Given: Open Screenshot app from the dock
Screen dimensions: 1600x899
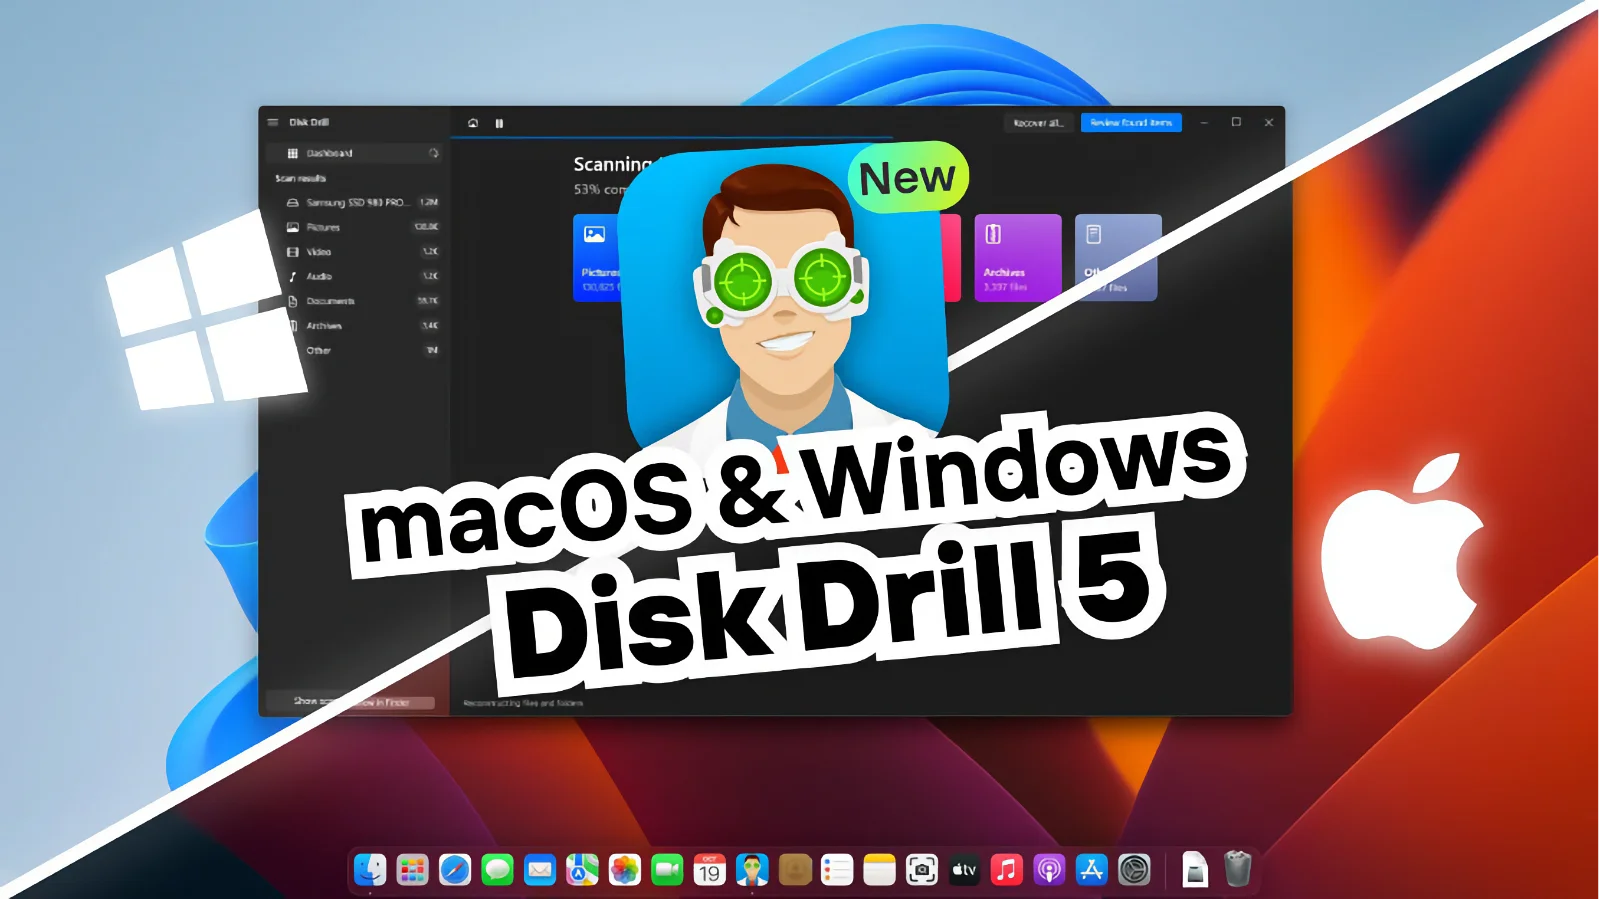Looking at the screenshot, I should 922,869.
